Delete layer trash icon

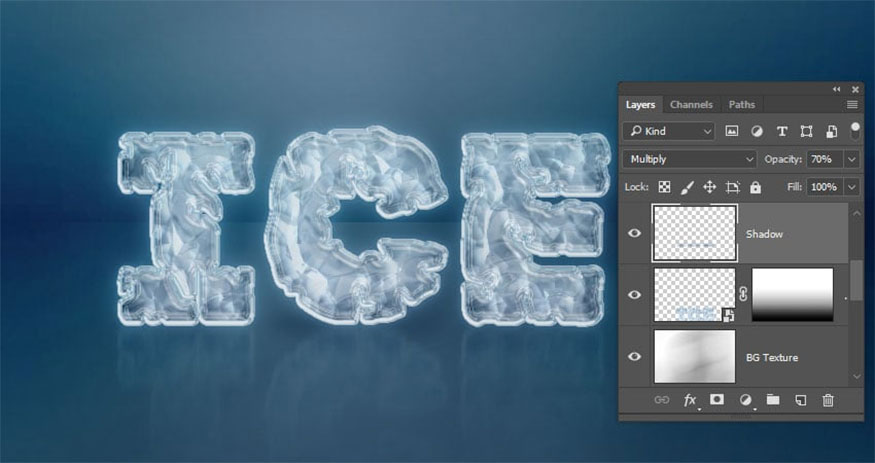pos(828,400)
